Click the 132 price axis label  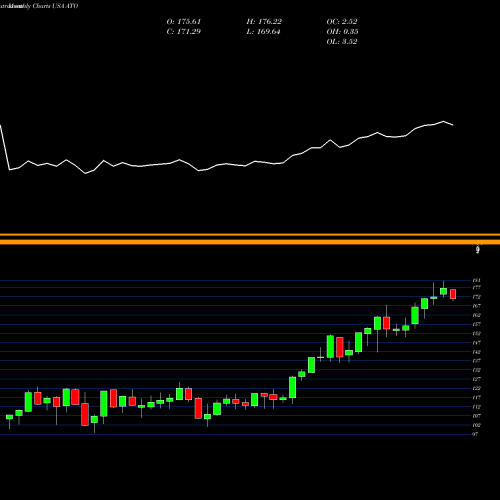tap(476, 370)
